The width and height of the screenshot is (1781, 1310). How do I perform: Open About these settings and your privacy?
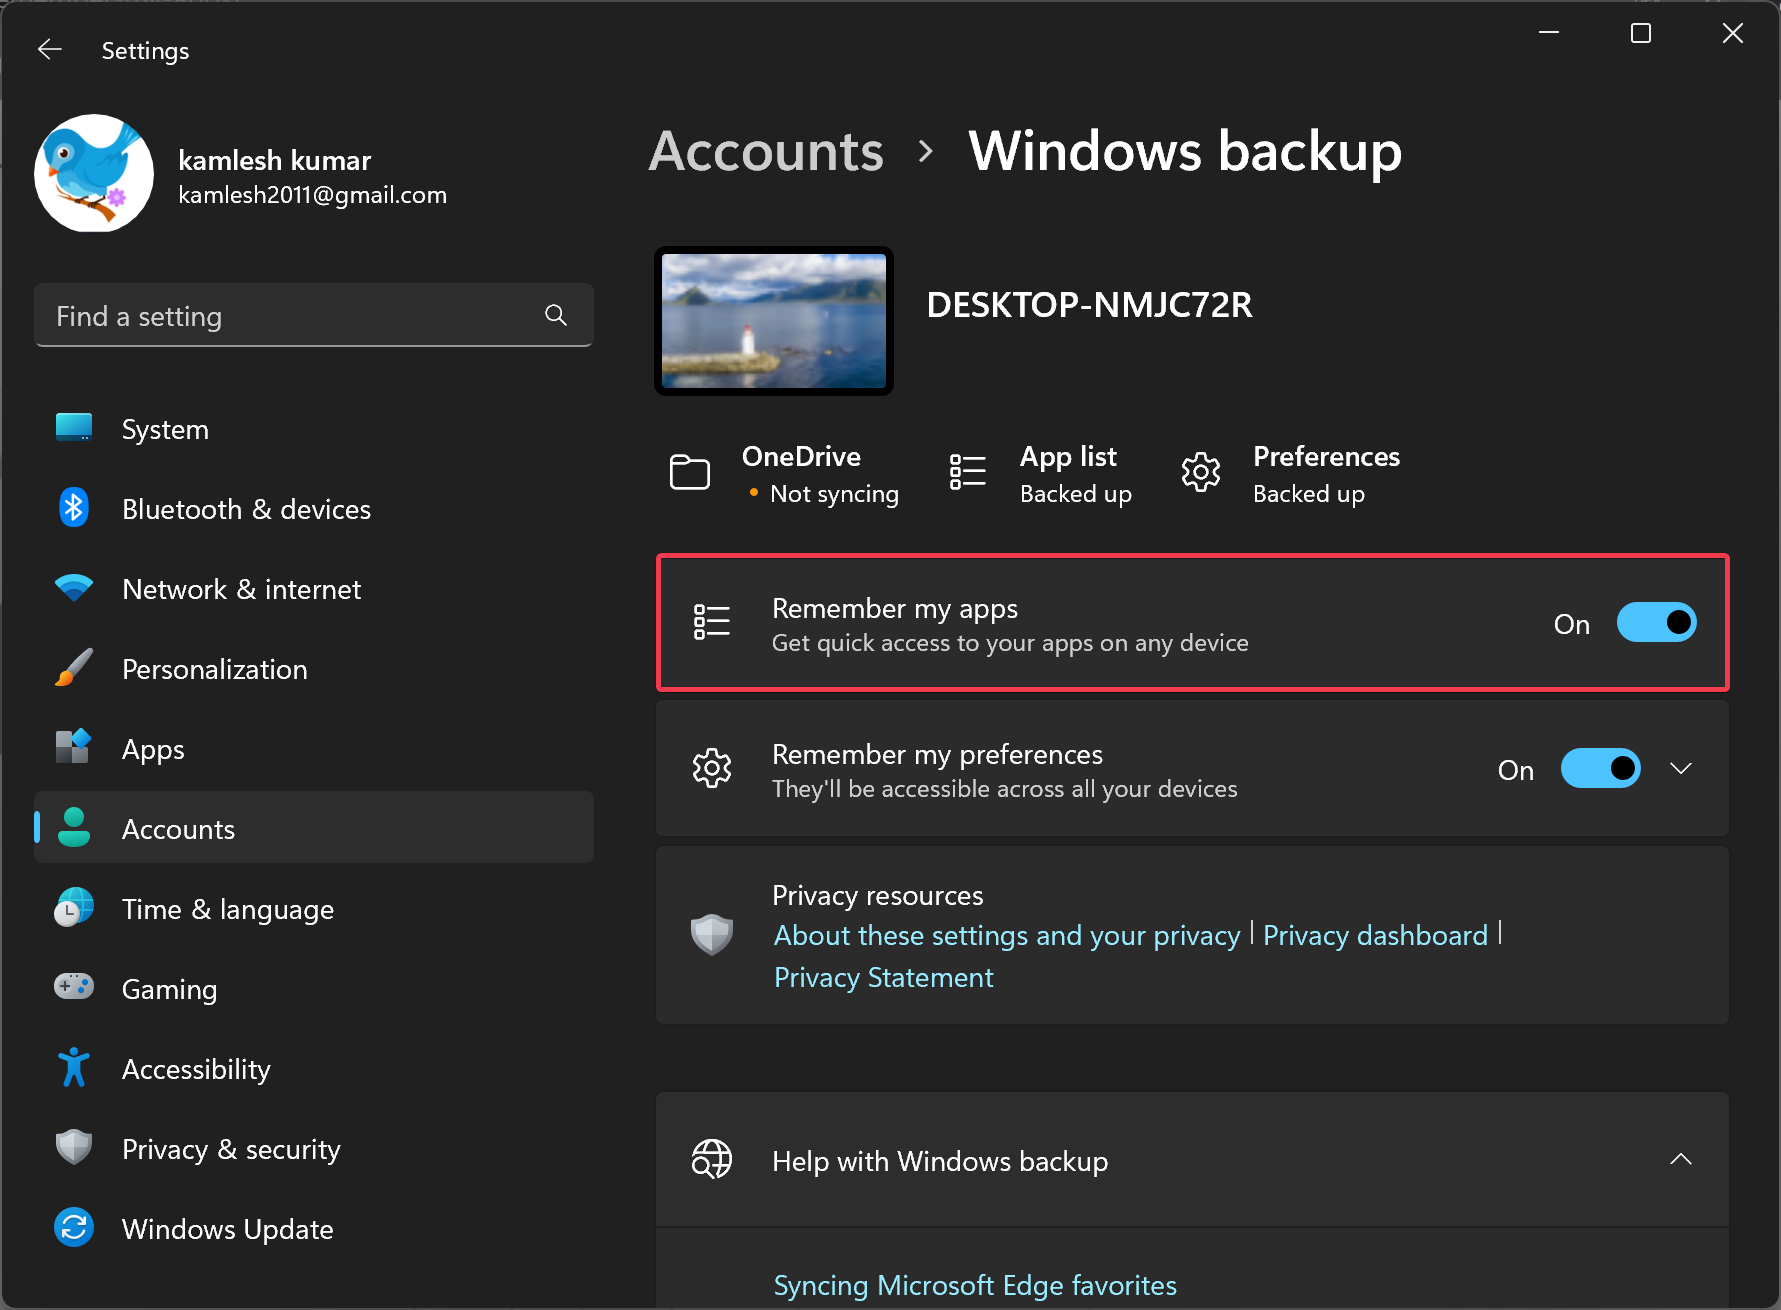1007,935
